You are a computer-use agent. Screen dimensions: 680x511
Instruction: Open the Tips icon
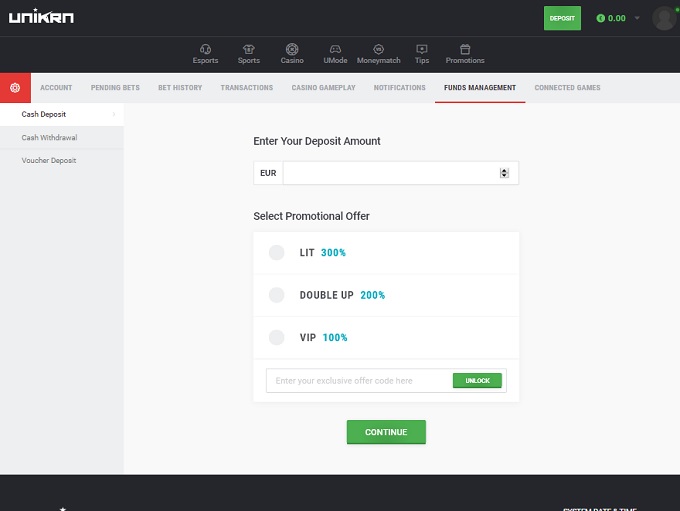tap(422, 49)
